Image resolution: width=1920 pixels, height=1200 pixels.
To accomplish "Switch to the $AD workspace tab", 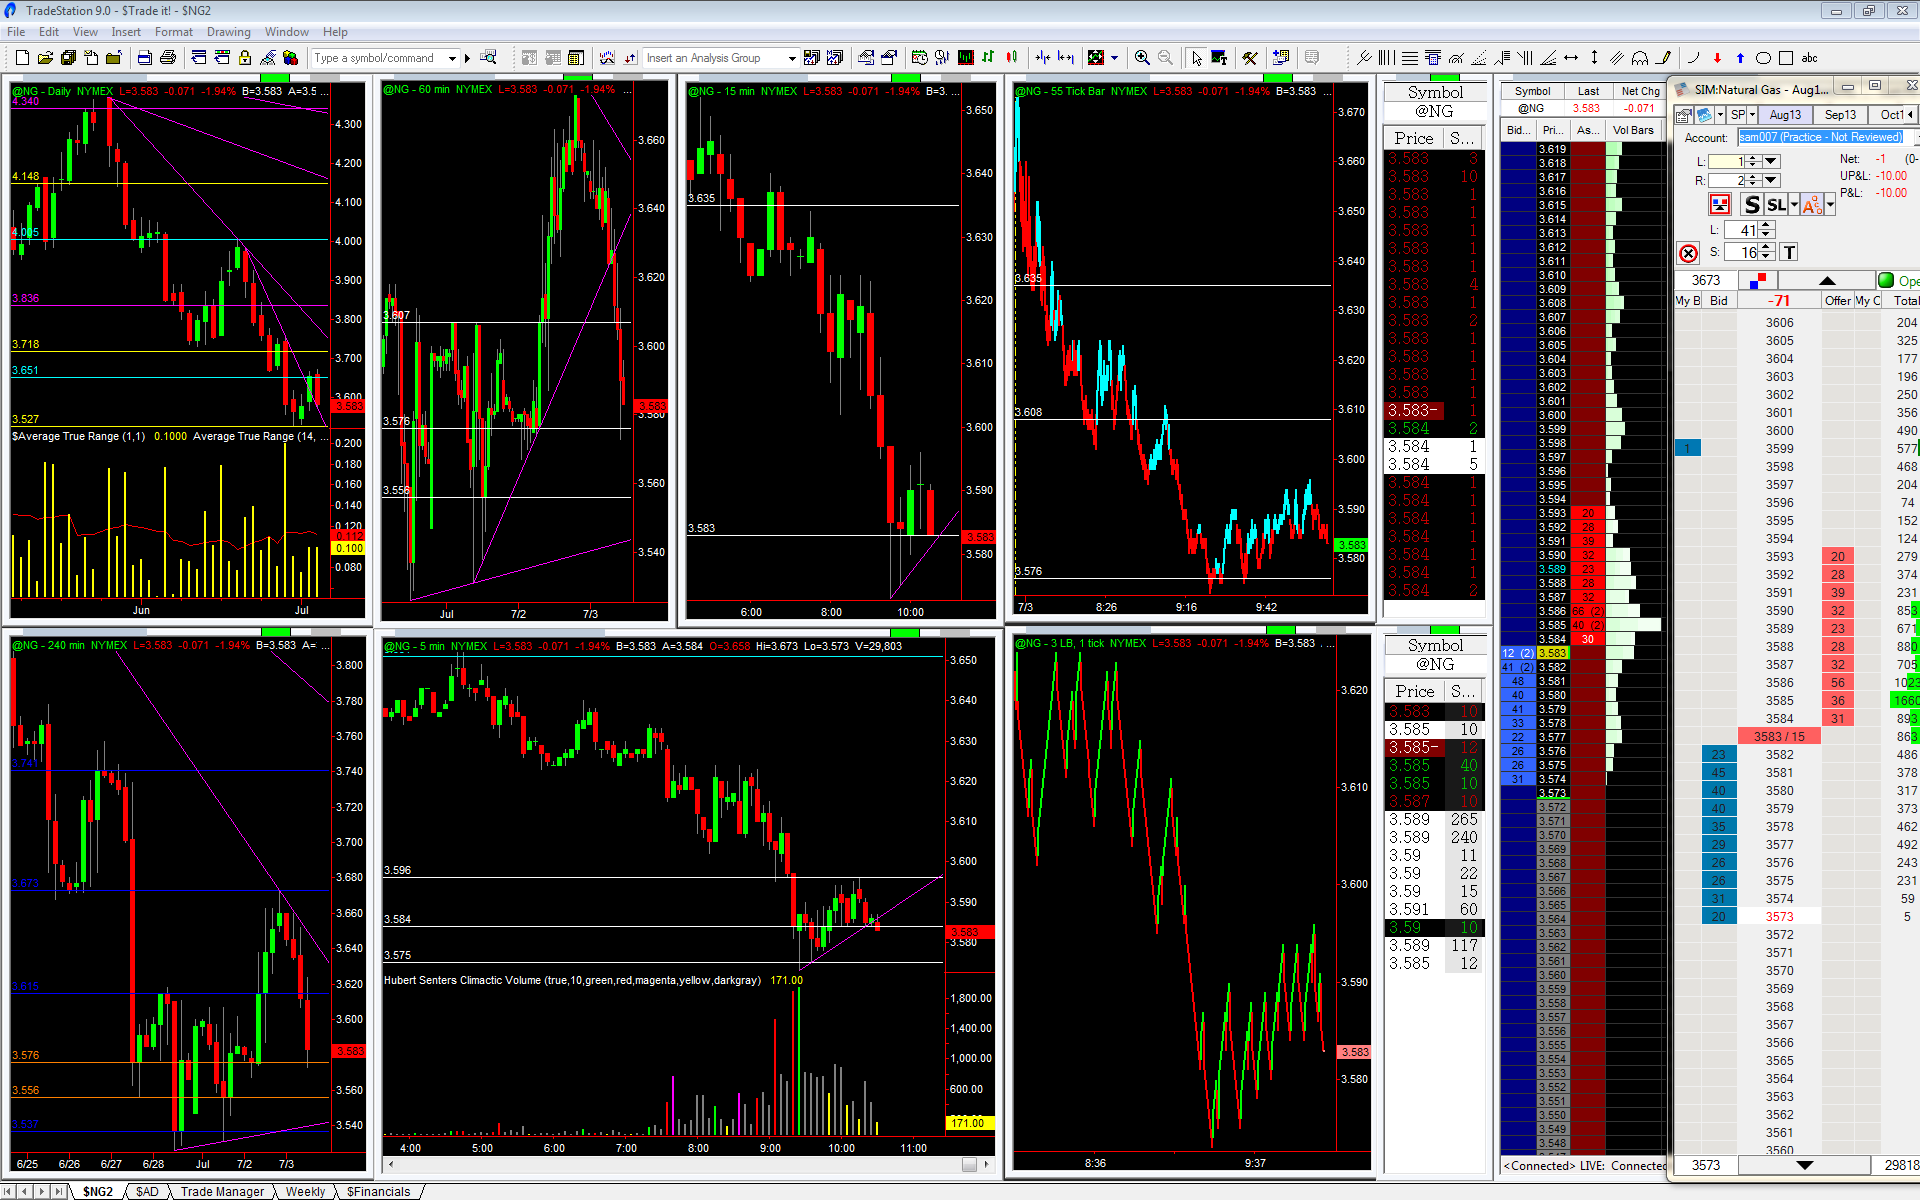I will (147, 1191).
